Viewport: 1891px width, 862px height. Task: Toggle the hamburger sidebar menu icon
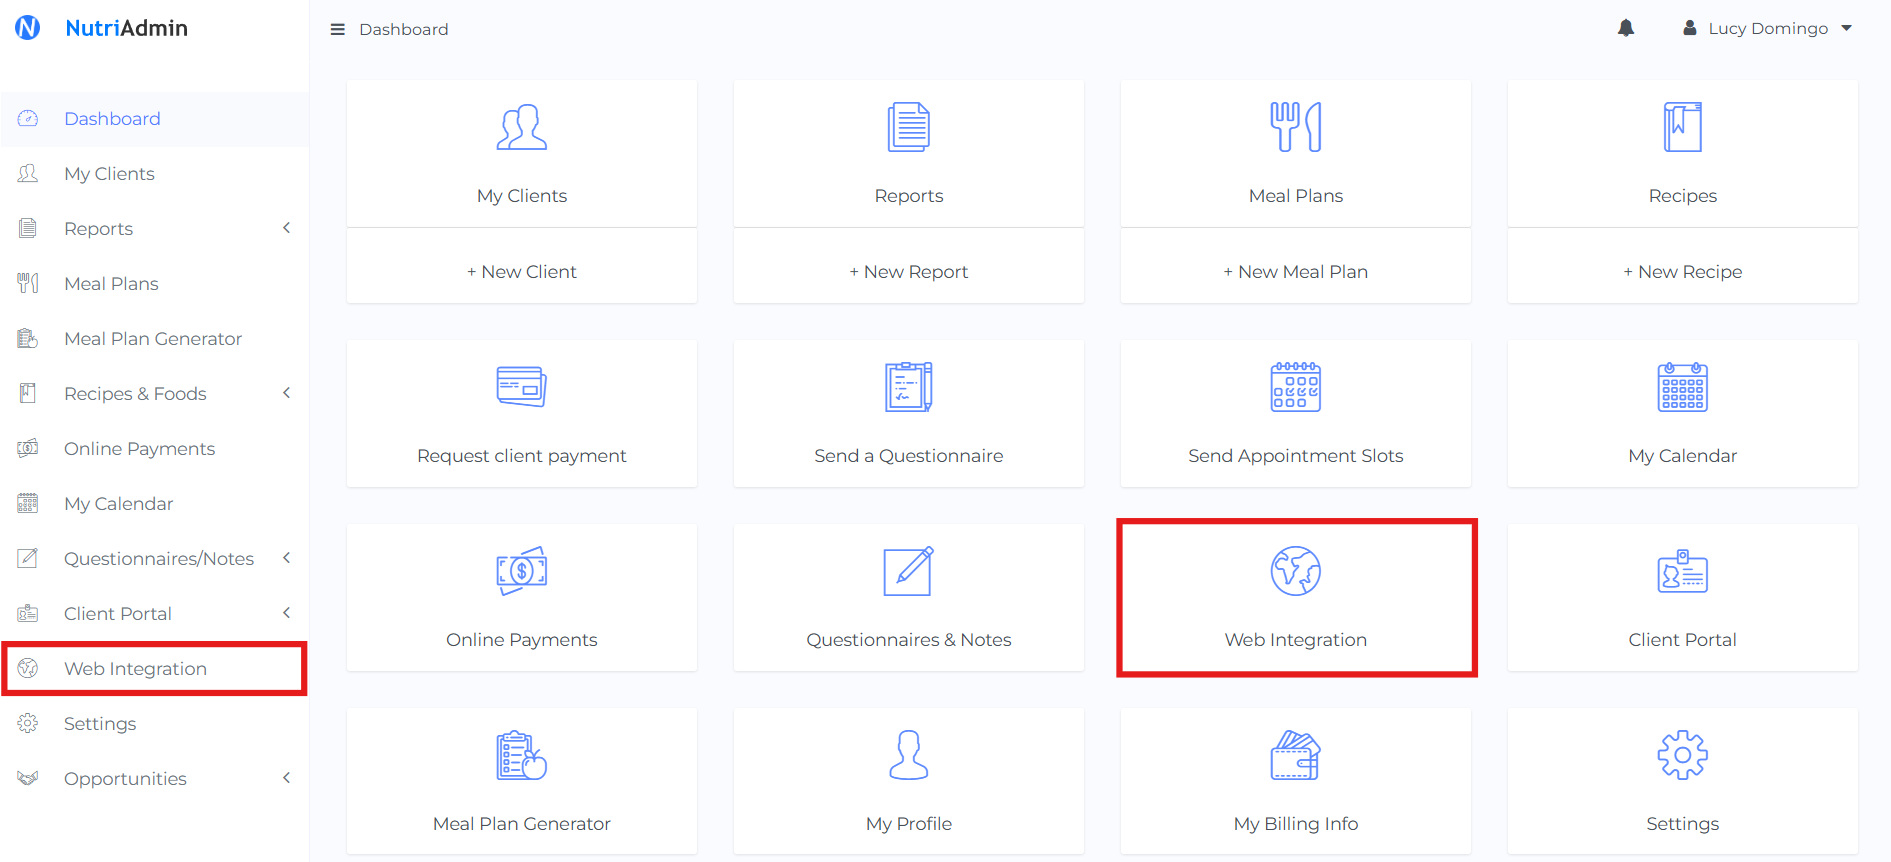[x=337, y=30]
